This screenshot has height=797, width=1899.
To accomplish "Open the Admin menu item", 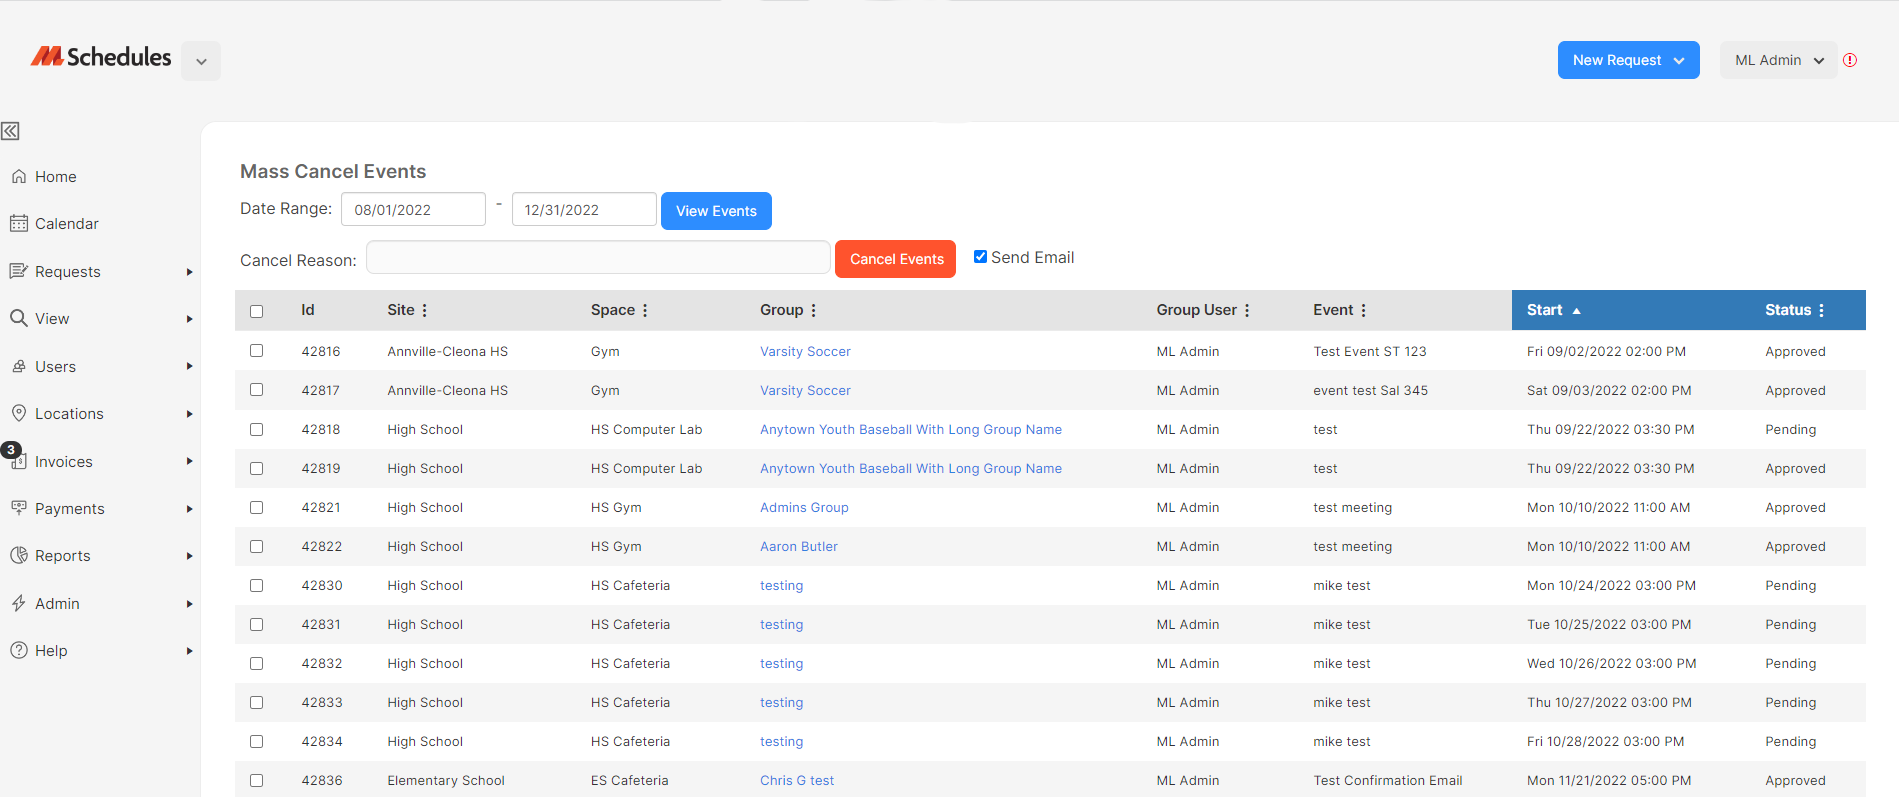I will coord(57,604).
